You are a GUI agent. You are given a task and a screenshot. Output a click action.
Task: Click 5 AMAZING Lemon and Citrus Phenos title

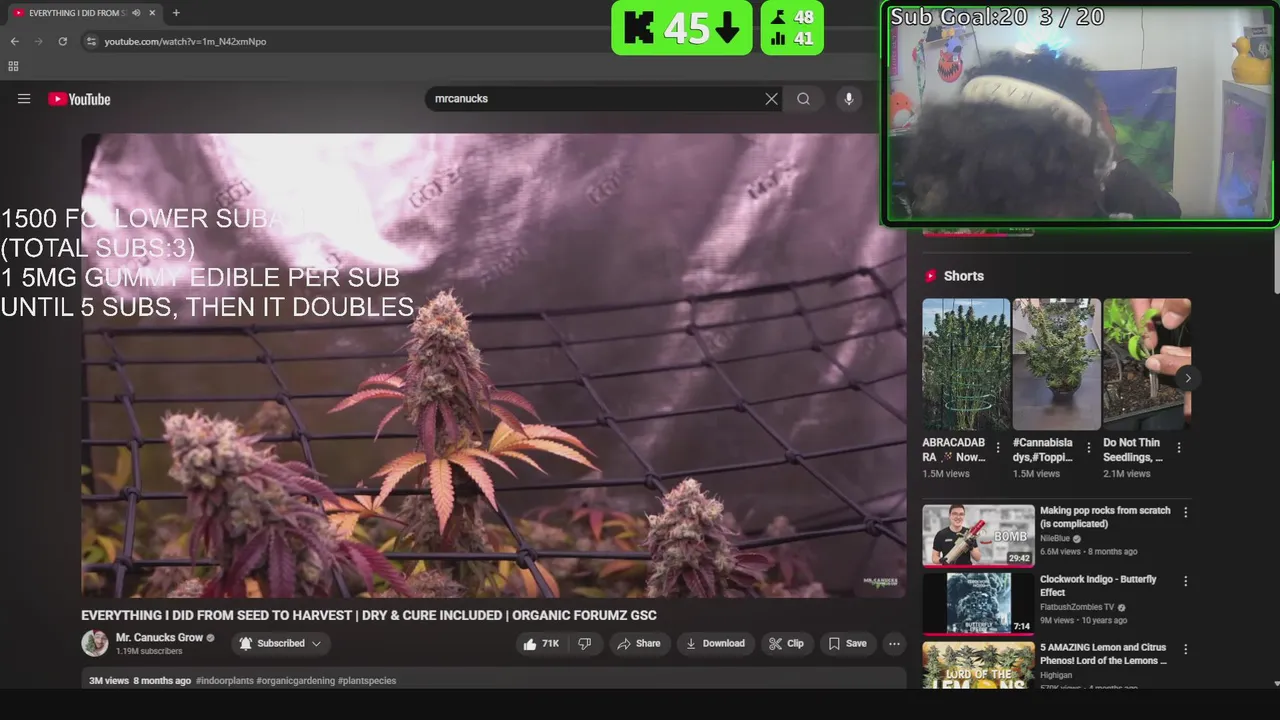[x=1104, y=654]
